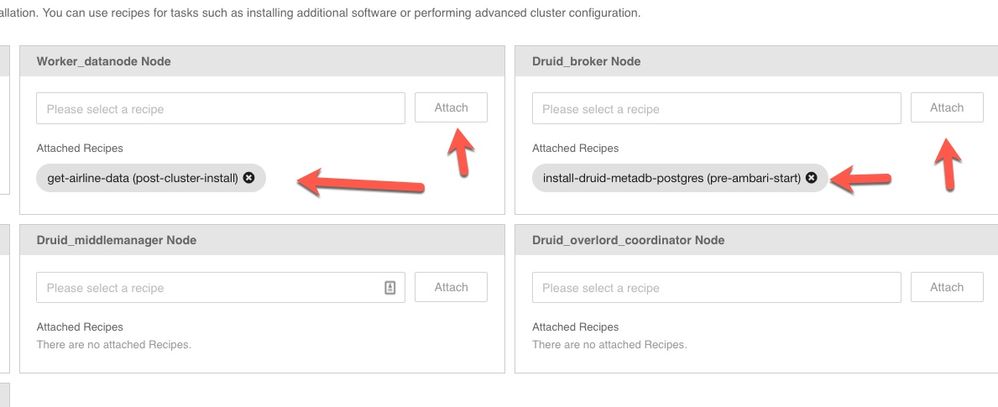Click the Druid_broker Node panel header

tap(756, 61)
